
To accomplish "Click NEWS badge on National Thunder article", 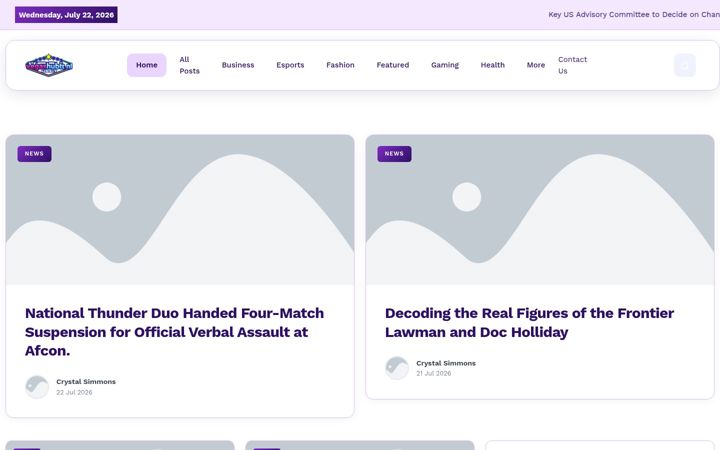I will click(x=34, y=154).
